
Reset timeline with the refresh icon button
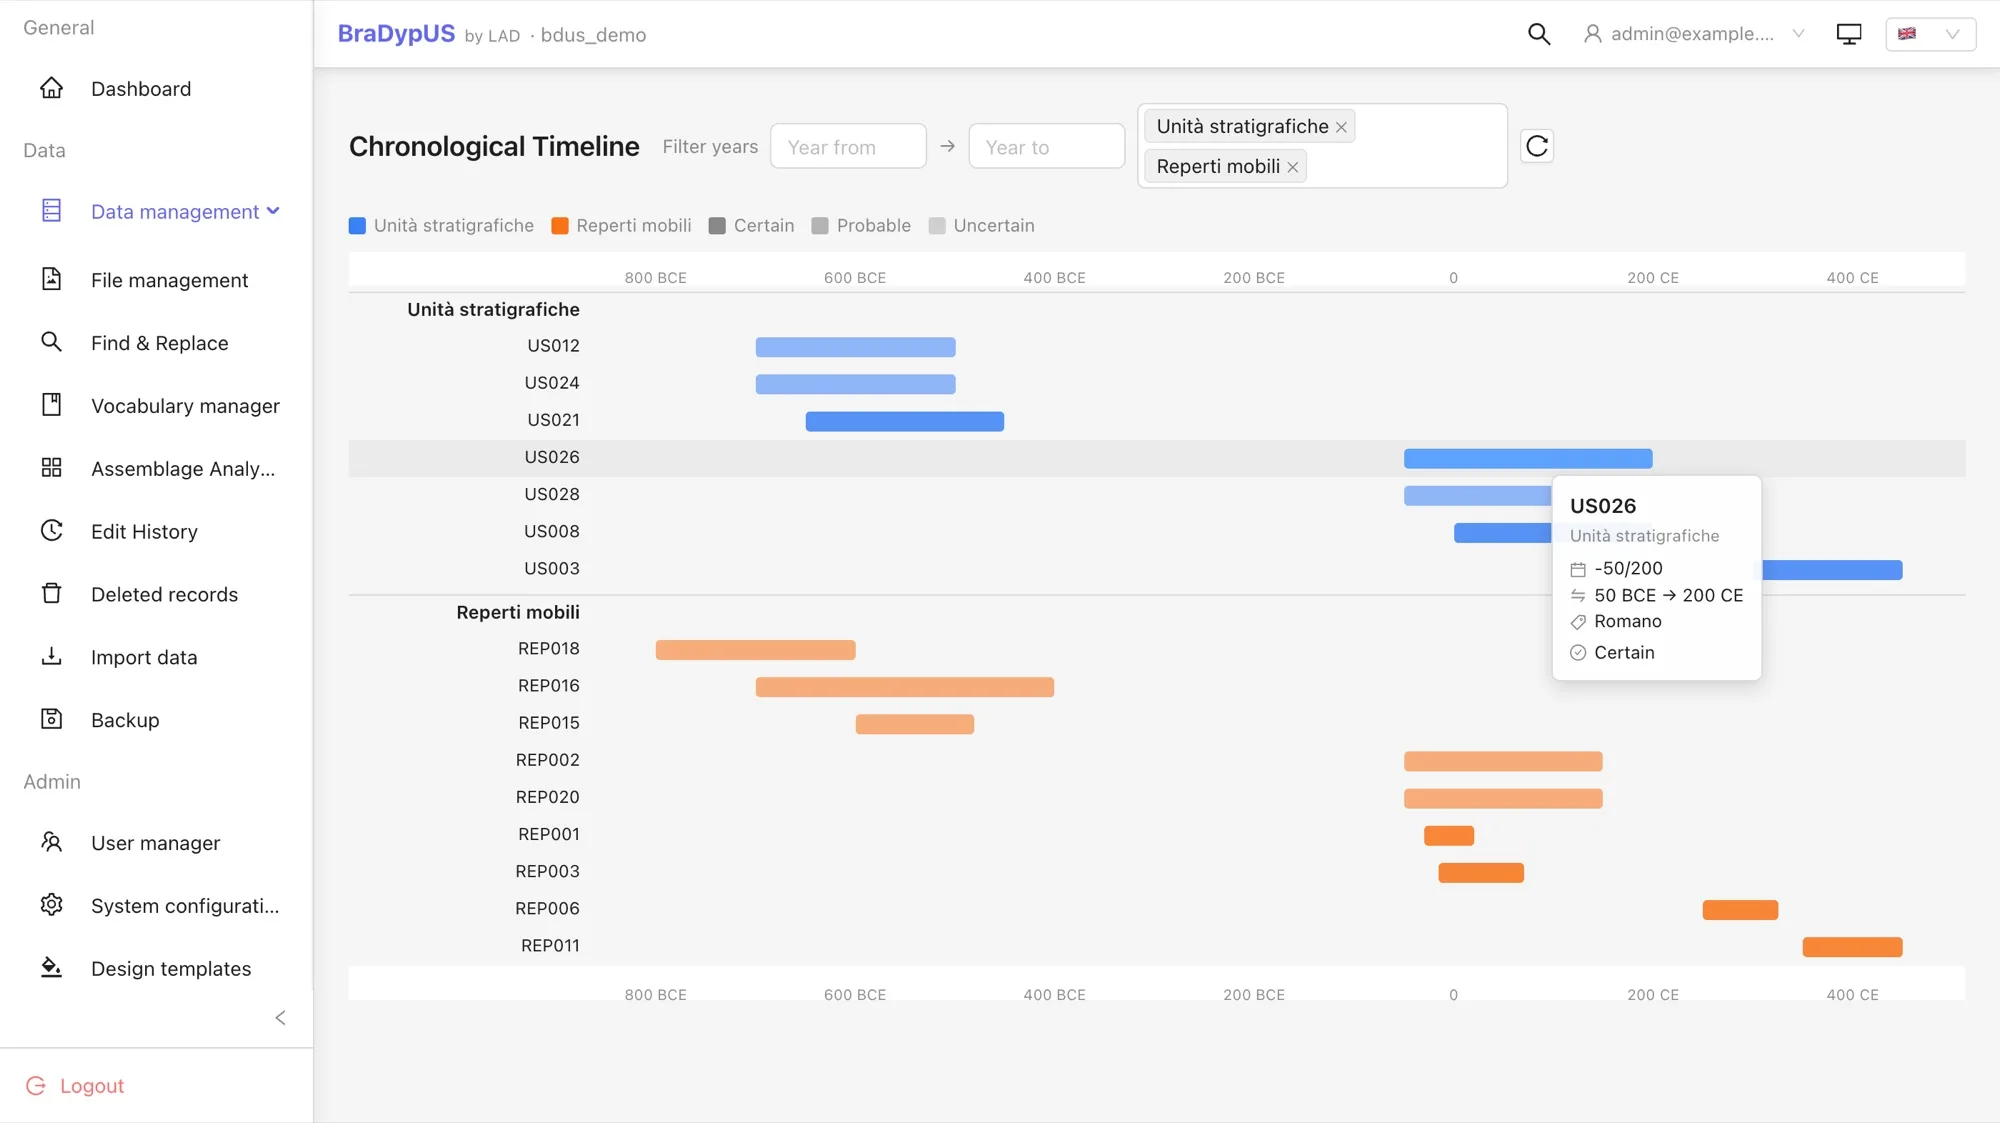(x=1537, y=146)
